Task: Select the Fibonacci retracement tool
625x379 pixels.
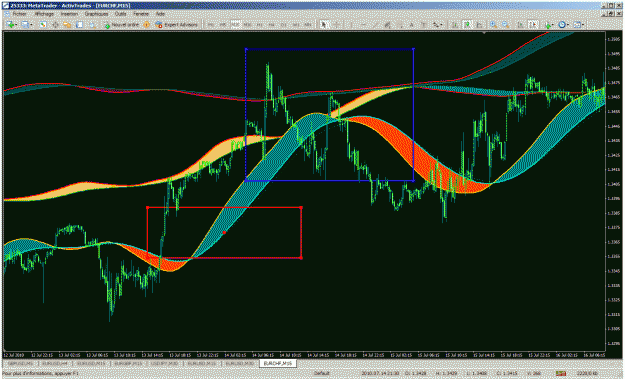Action: click(x=399, y=25)
